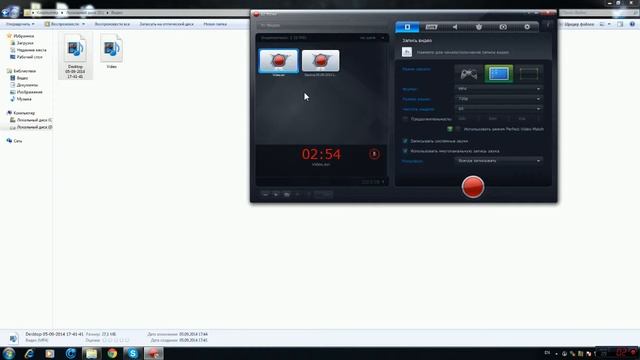Open the Audio recording speaker tab
640x360 pixels.
[x=455, y=27]
